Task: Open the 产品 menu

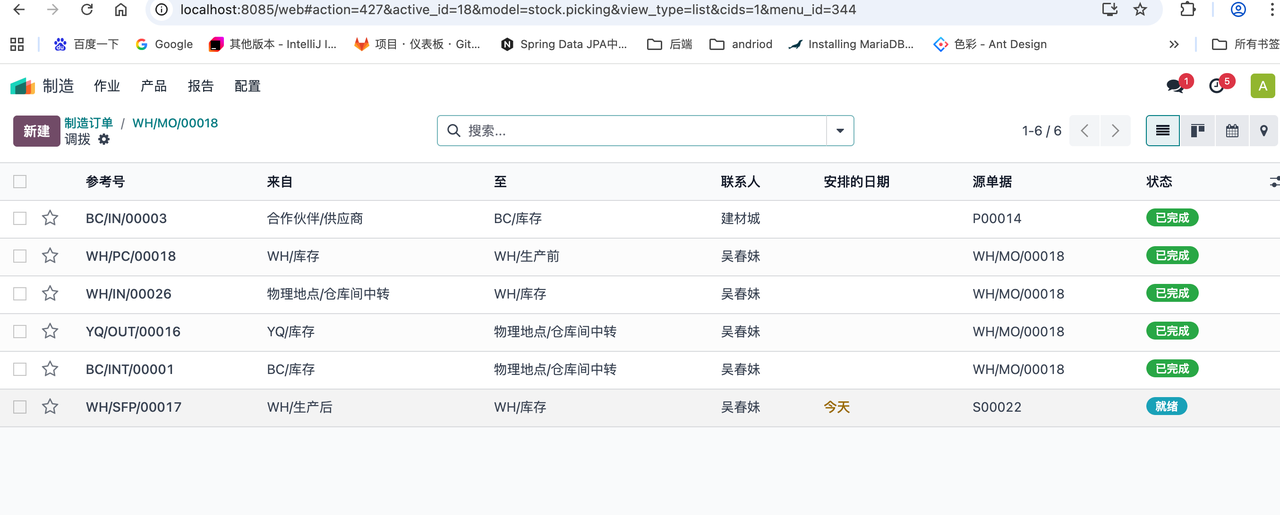Action: tap(154, 86)
